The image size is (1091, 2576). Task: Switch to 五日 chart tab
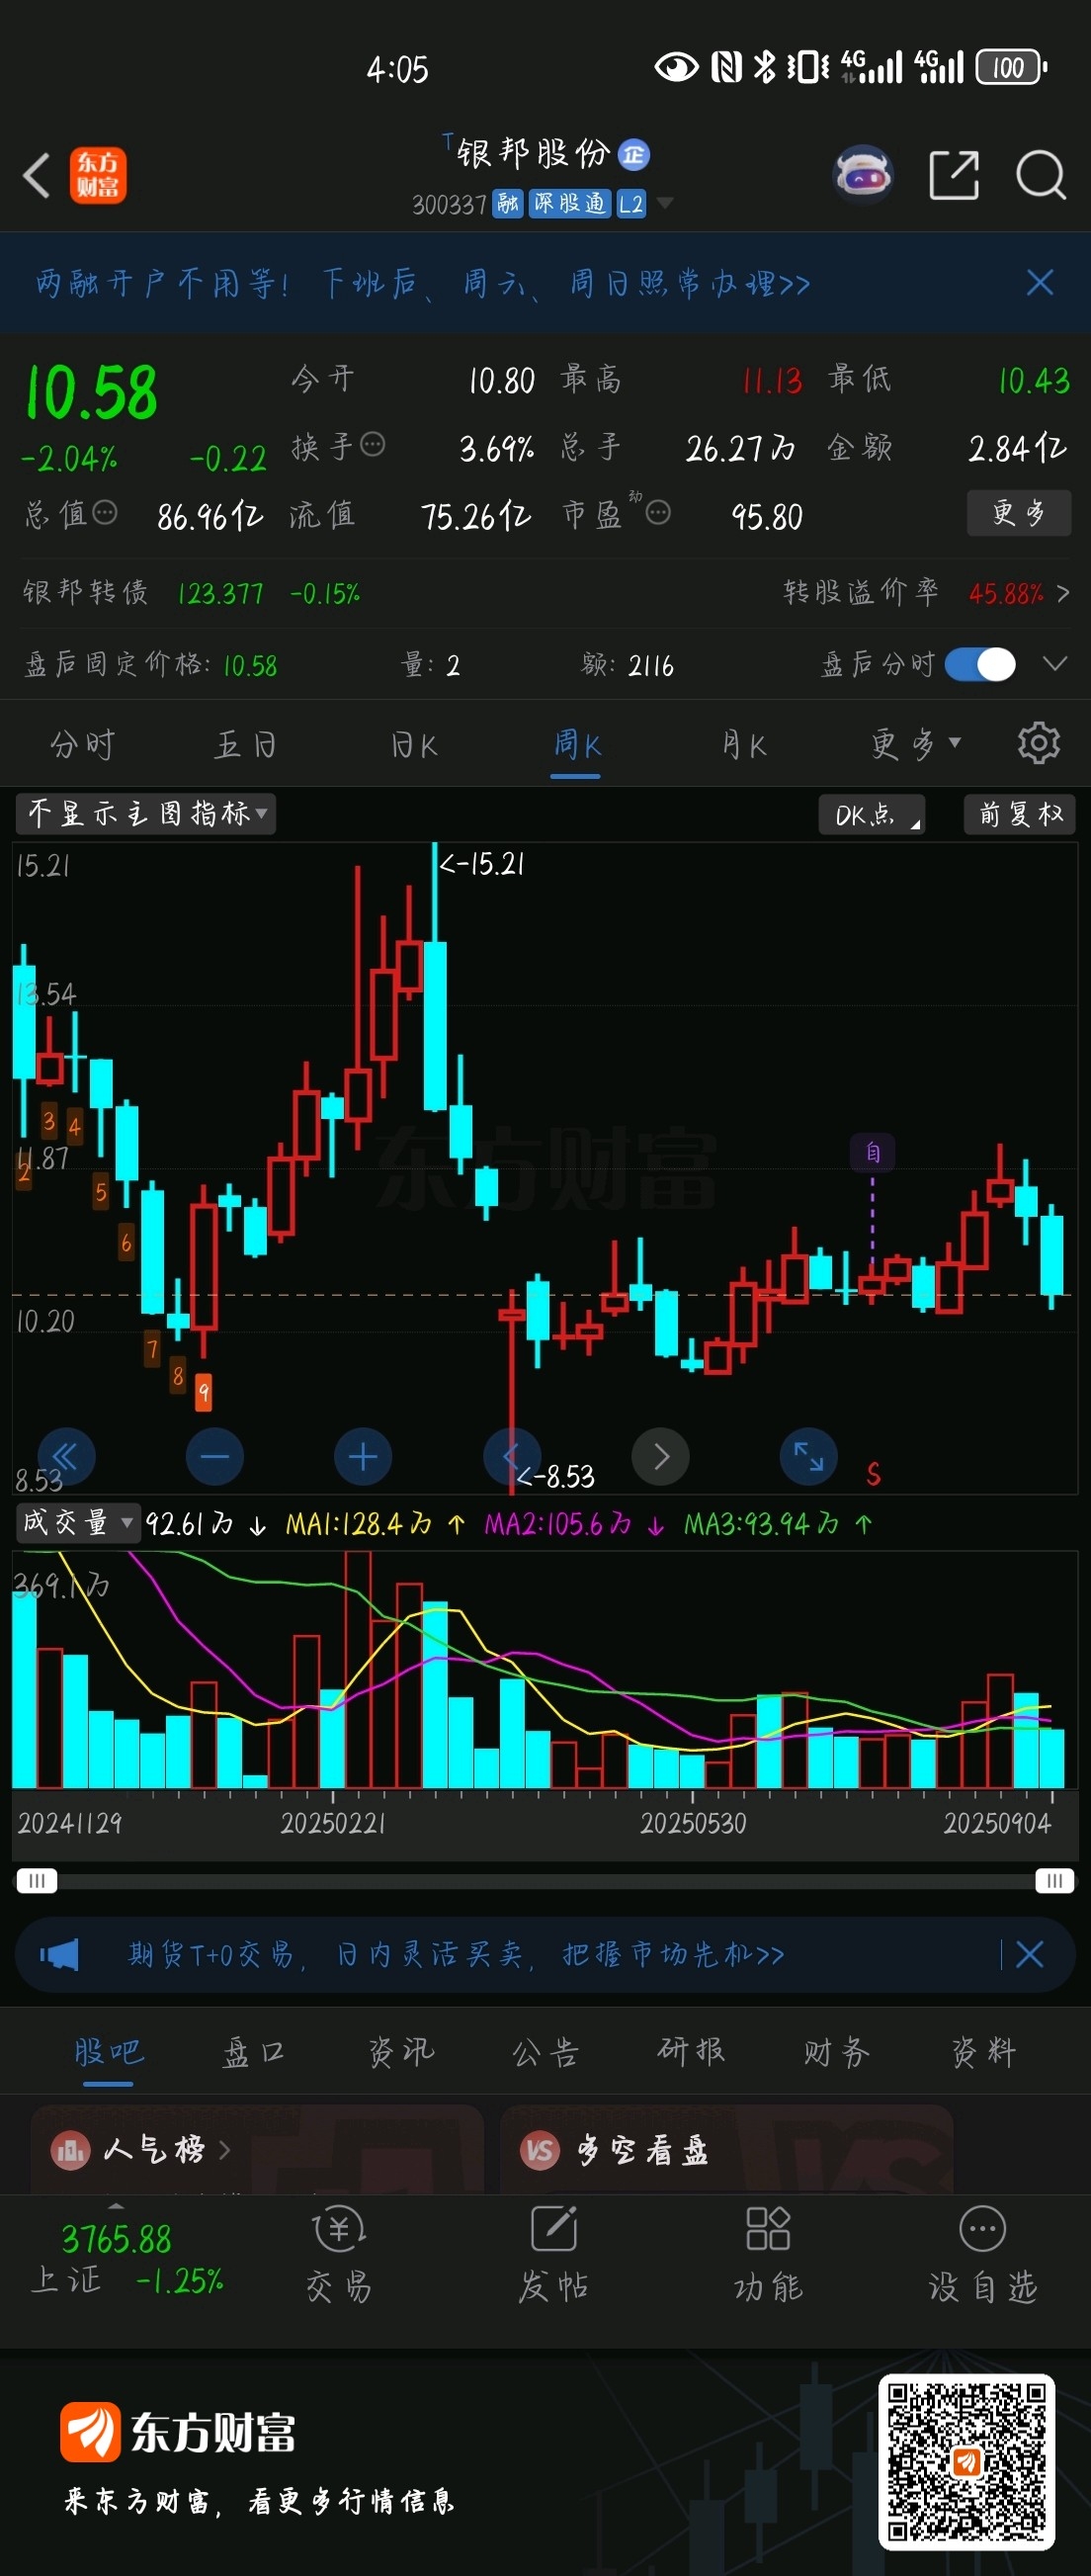pyautogui.click(x=246, y=745)
